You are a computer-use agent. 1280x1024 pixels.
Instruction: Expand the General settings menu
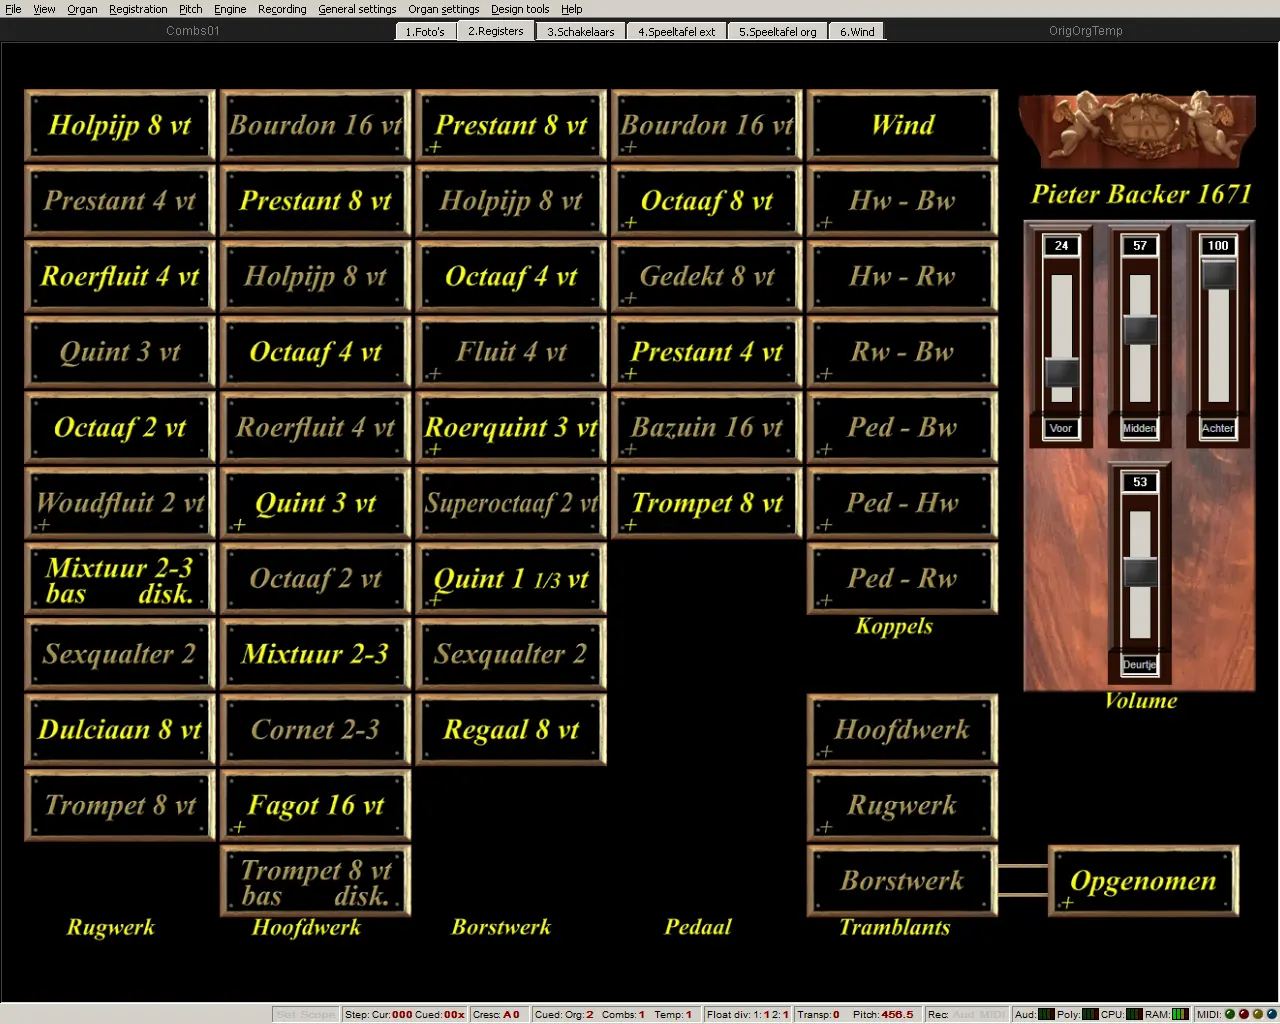point(357,9)
